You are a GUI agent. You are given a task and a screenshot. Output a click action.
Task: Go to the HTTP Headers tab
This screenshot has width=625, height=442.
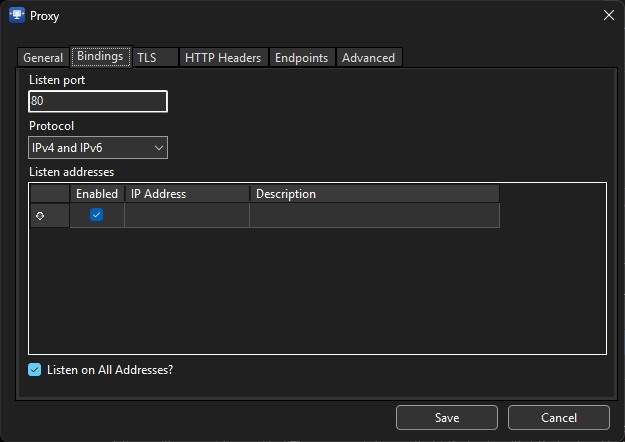223,58
